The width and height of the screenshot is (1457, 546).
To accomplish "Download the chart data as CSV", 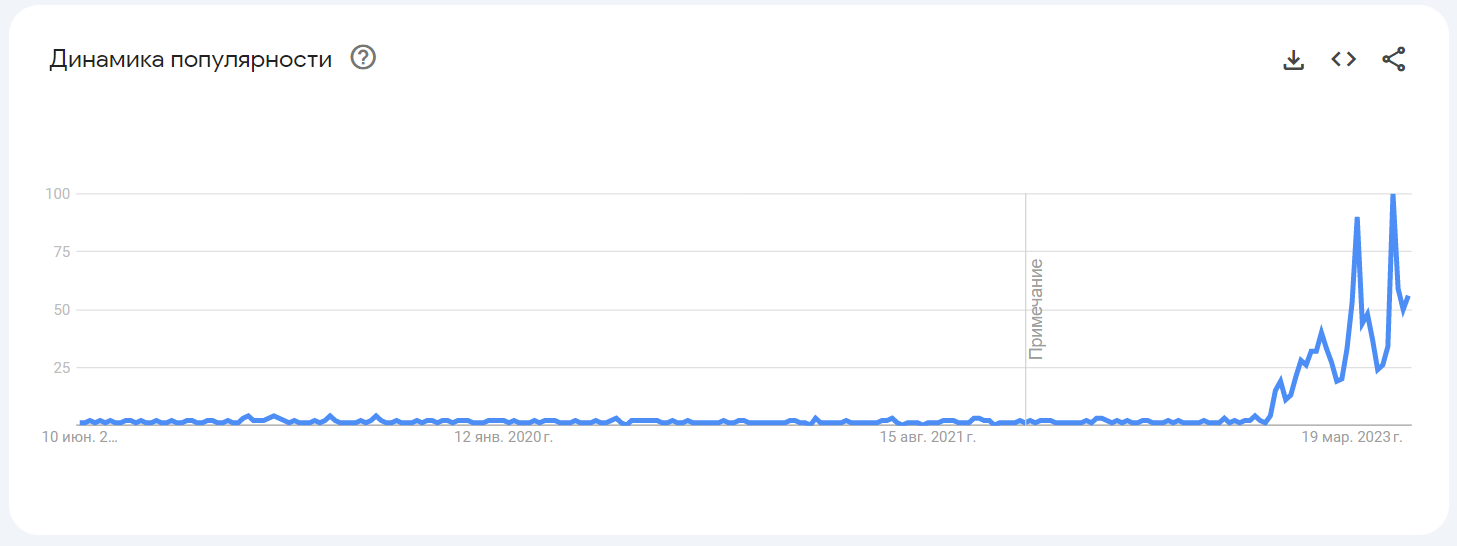I will [1293, 60].
